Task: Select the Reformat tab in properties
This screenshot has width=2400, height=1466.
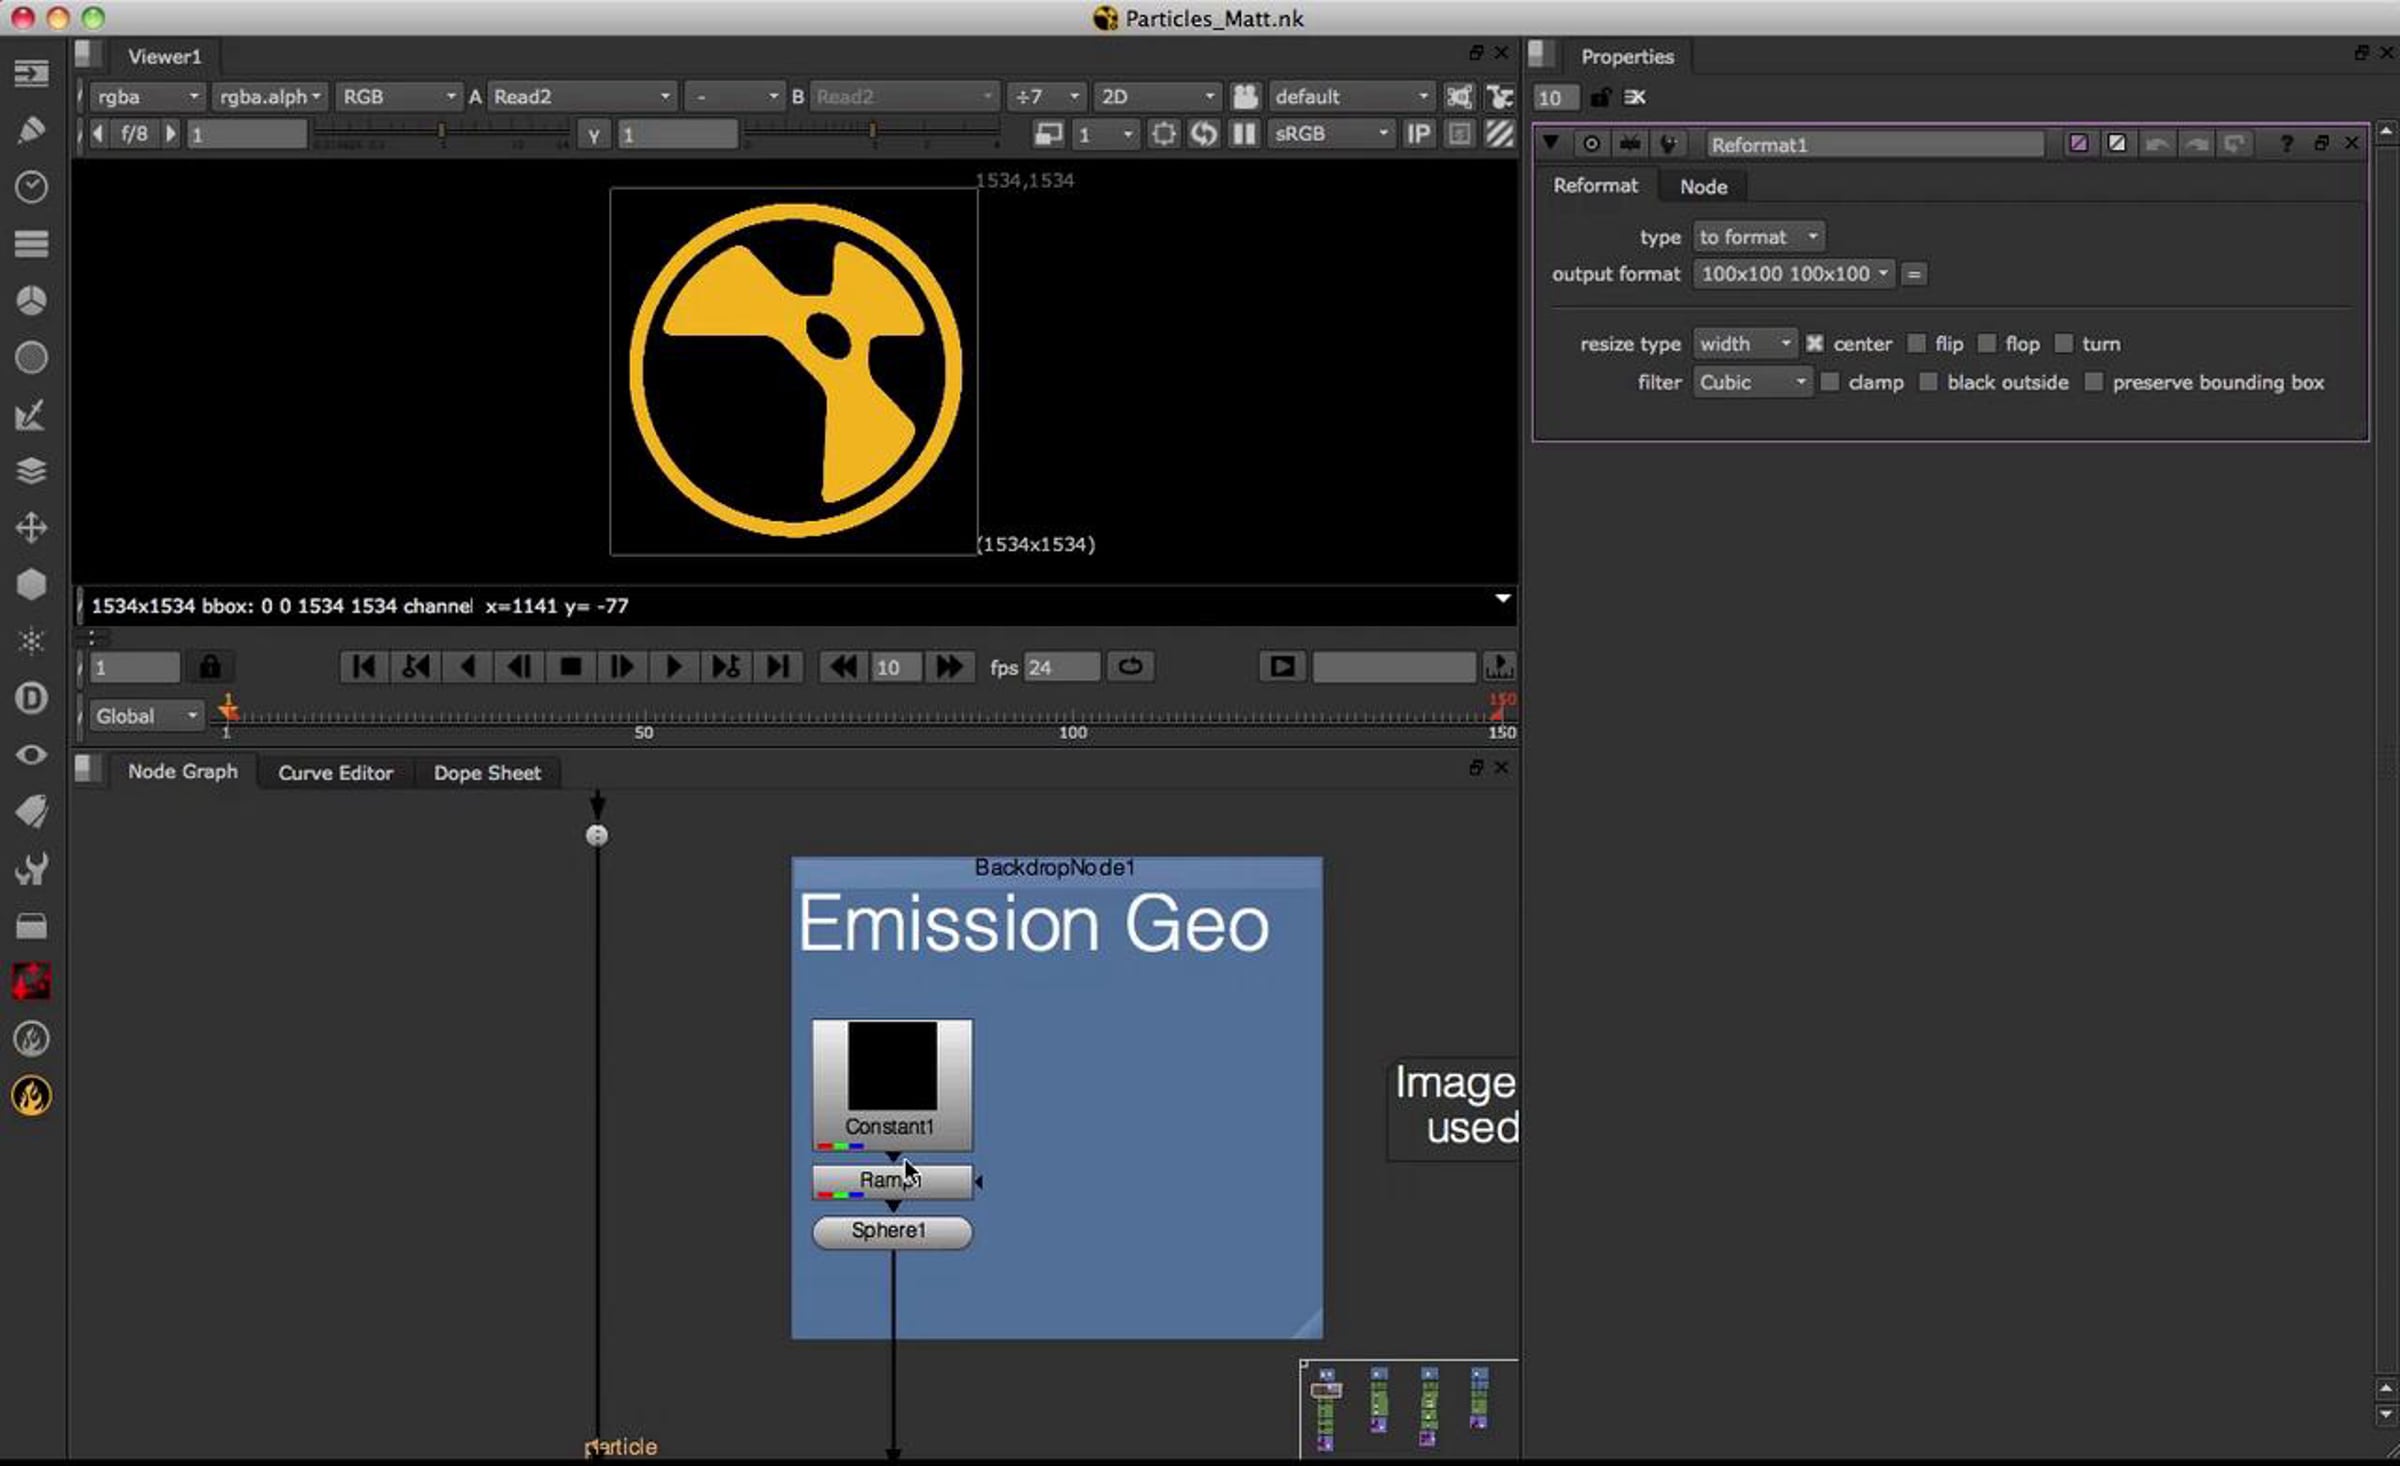Action: [x=1595, y=186]
